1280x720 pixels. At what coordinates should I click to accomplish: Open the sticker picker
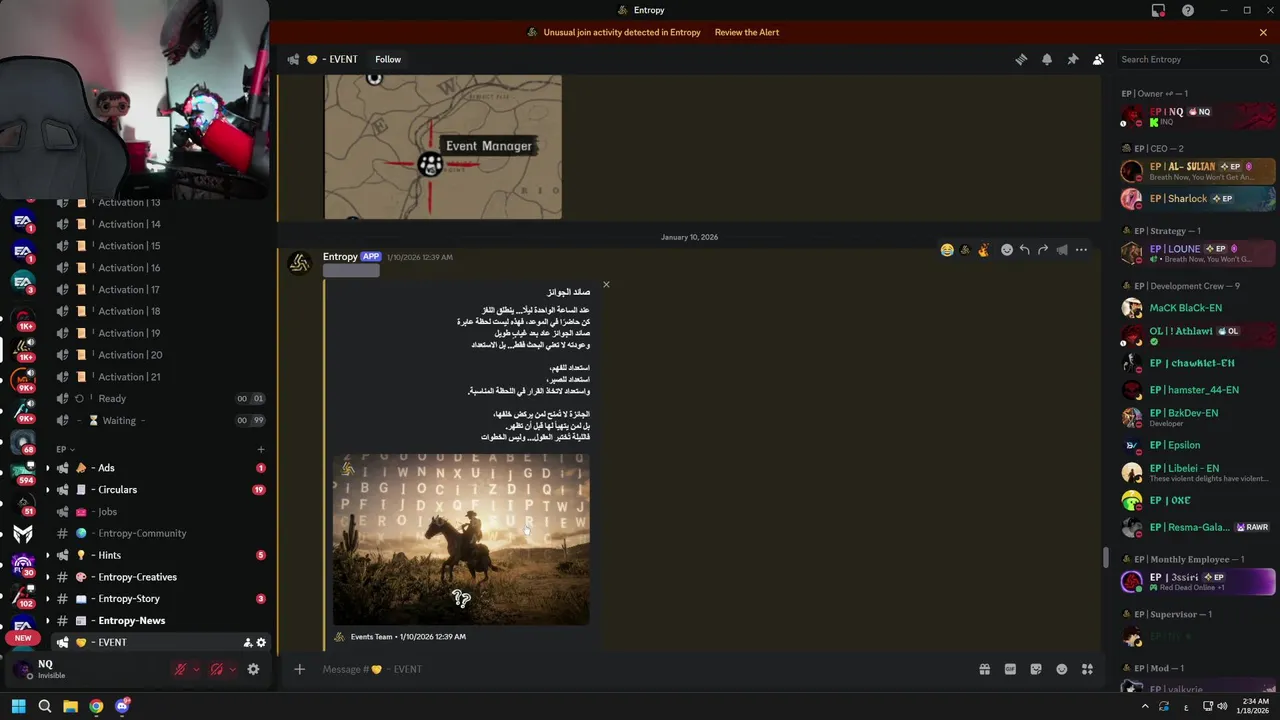click(x=1036, y=669)
